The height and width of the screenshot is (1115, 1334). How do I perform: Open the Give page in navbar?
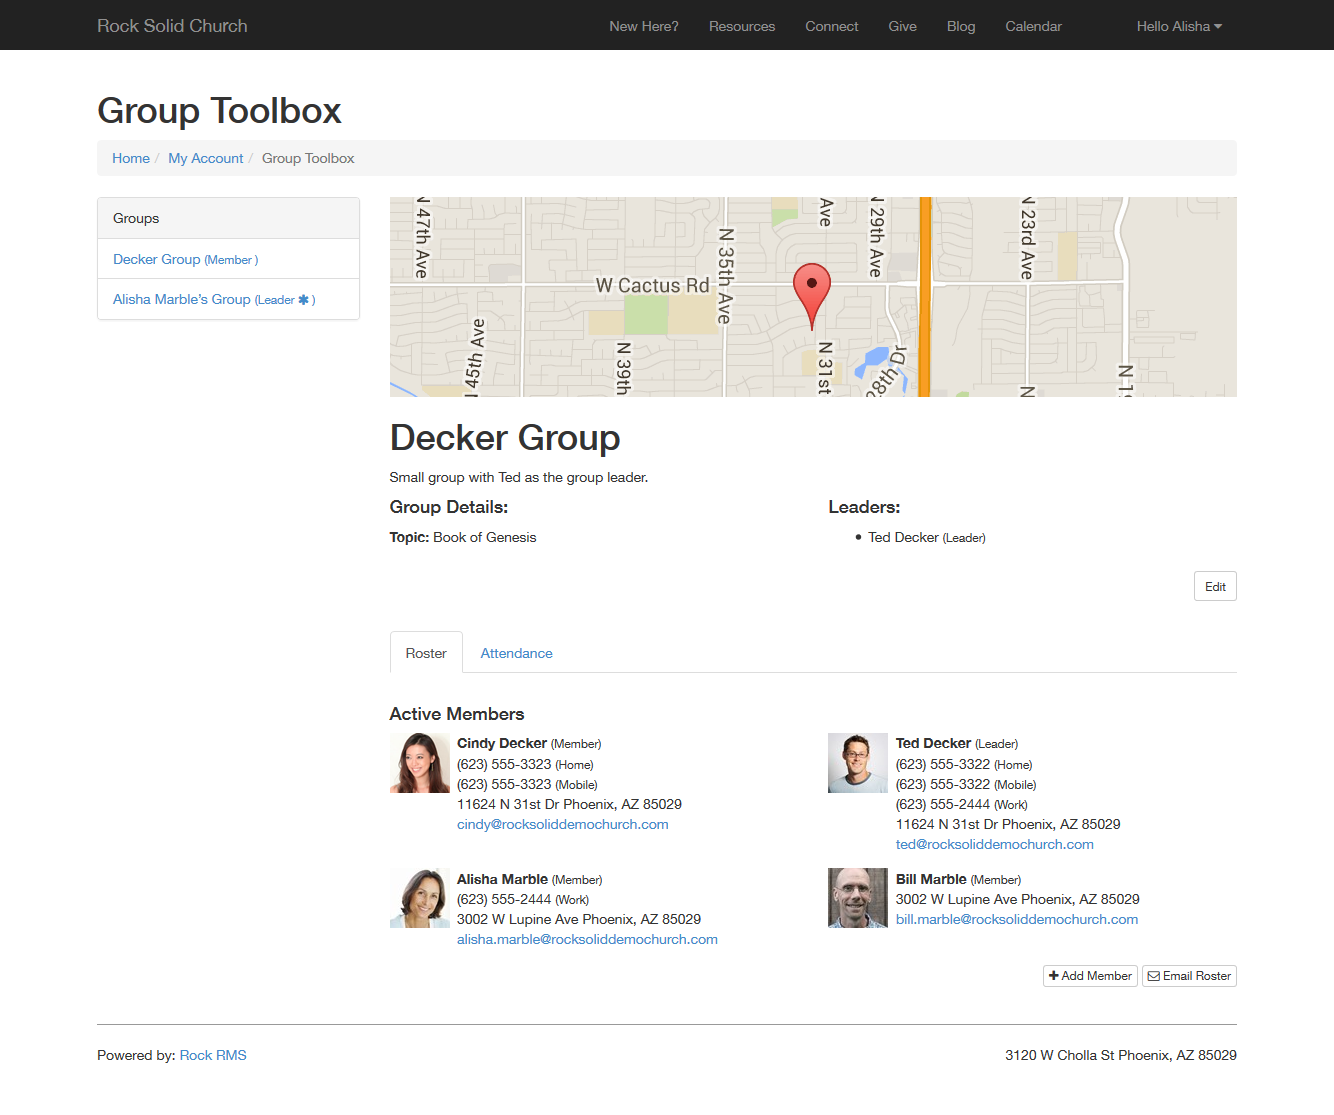click(902, 26)
